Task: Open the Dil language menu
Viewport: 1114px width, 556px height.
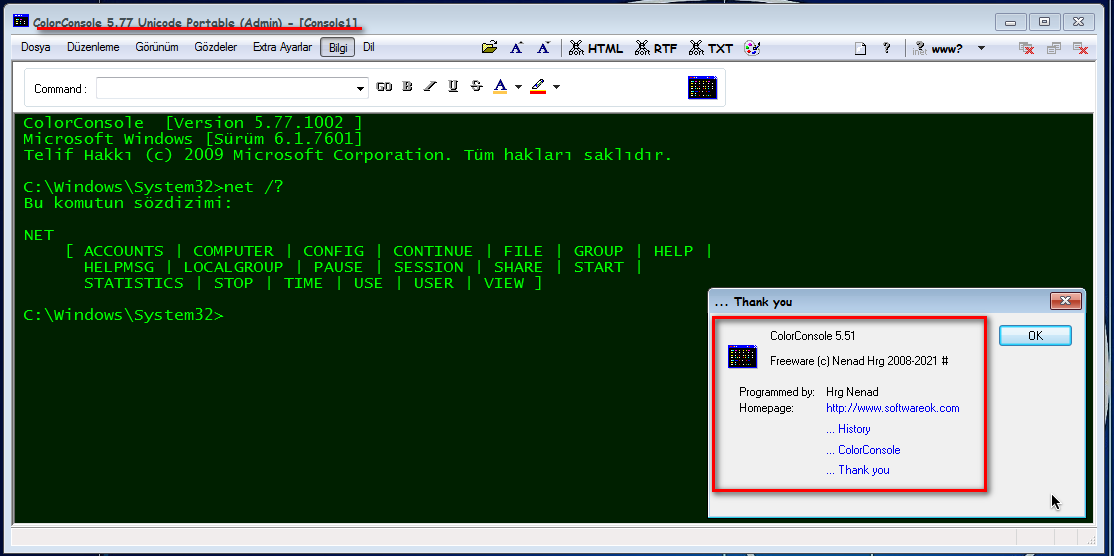Action: pyautogui.click(x=369, y=48)
